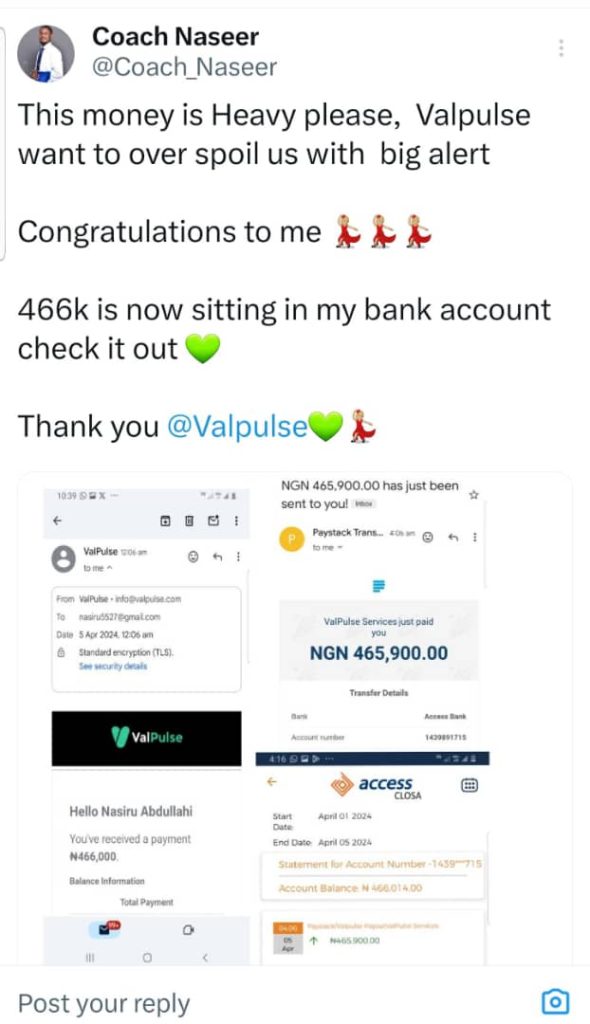Image resolution: width=590 pixels, height=1024 pixels.
Task: Tap the calendar icon in Access app
Action: click(x=469, y=786)
